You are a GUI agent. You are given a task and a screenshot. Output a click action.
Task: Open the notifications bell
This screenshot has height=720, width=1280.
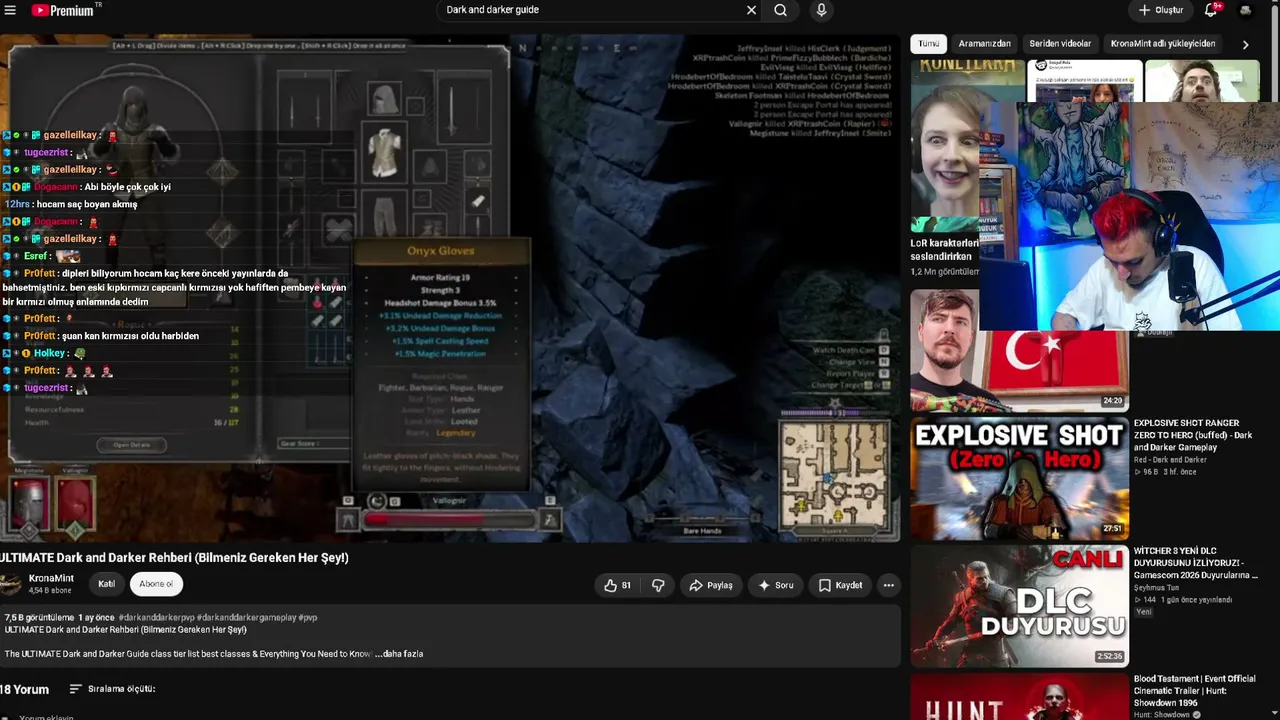[x=1210, y=10]
